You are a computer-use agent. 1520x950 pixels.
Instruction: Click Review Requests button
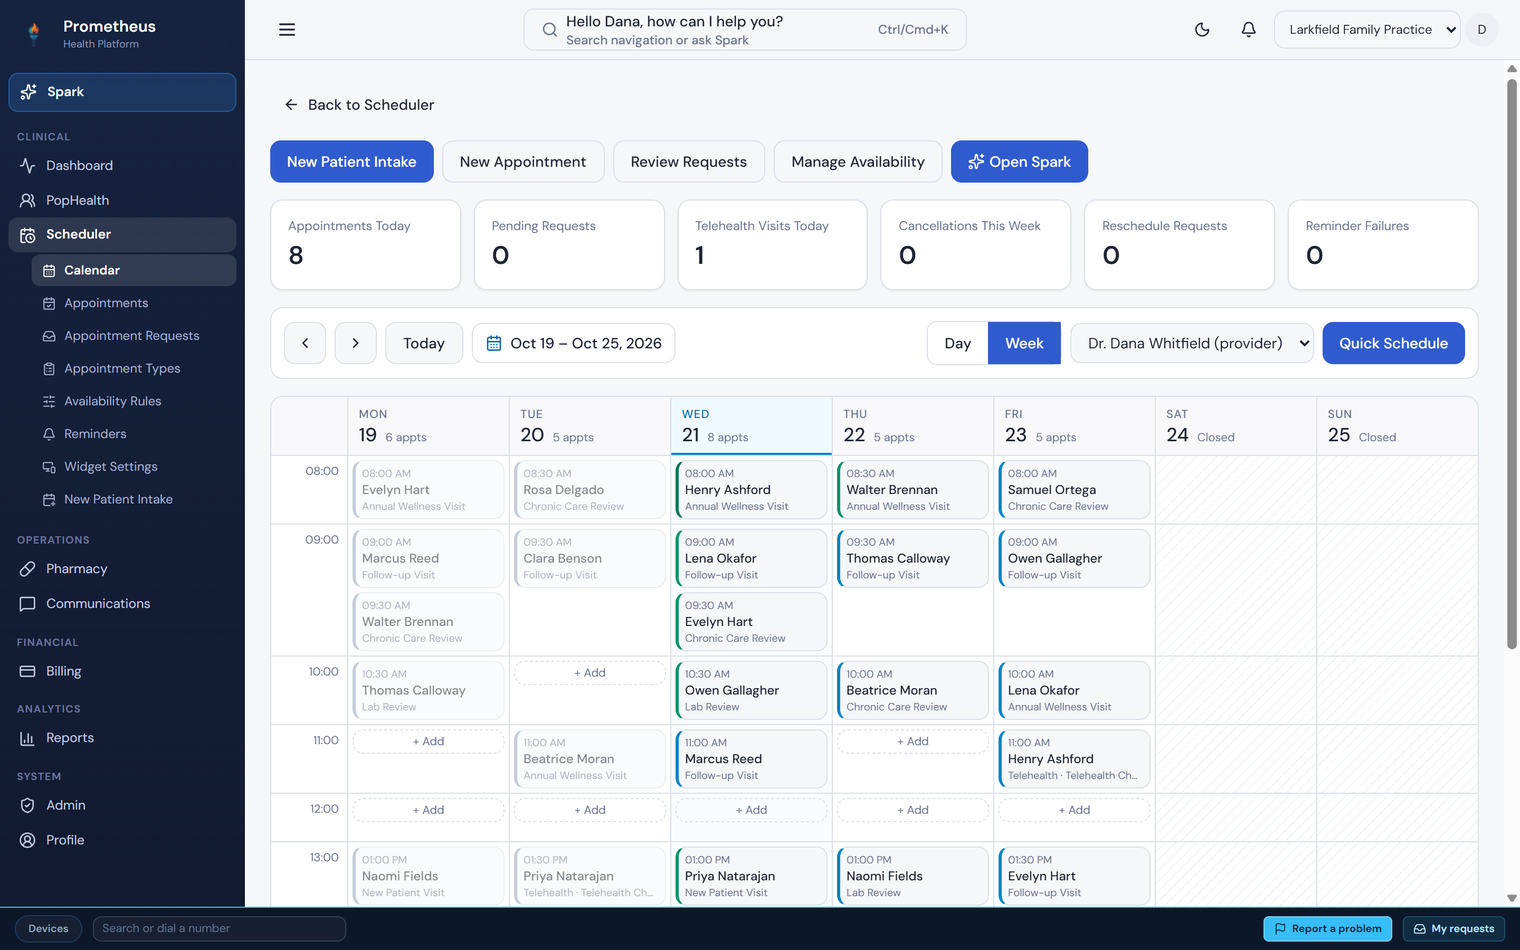(689, 162)
